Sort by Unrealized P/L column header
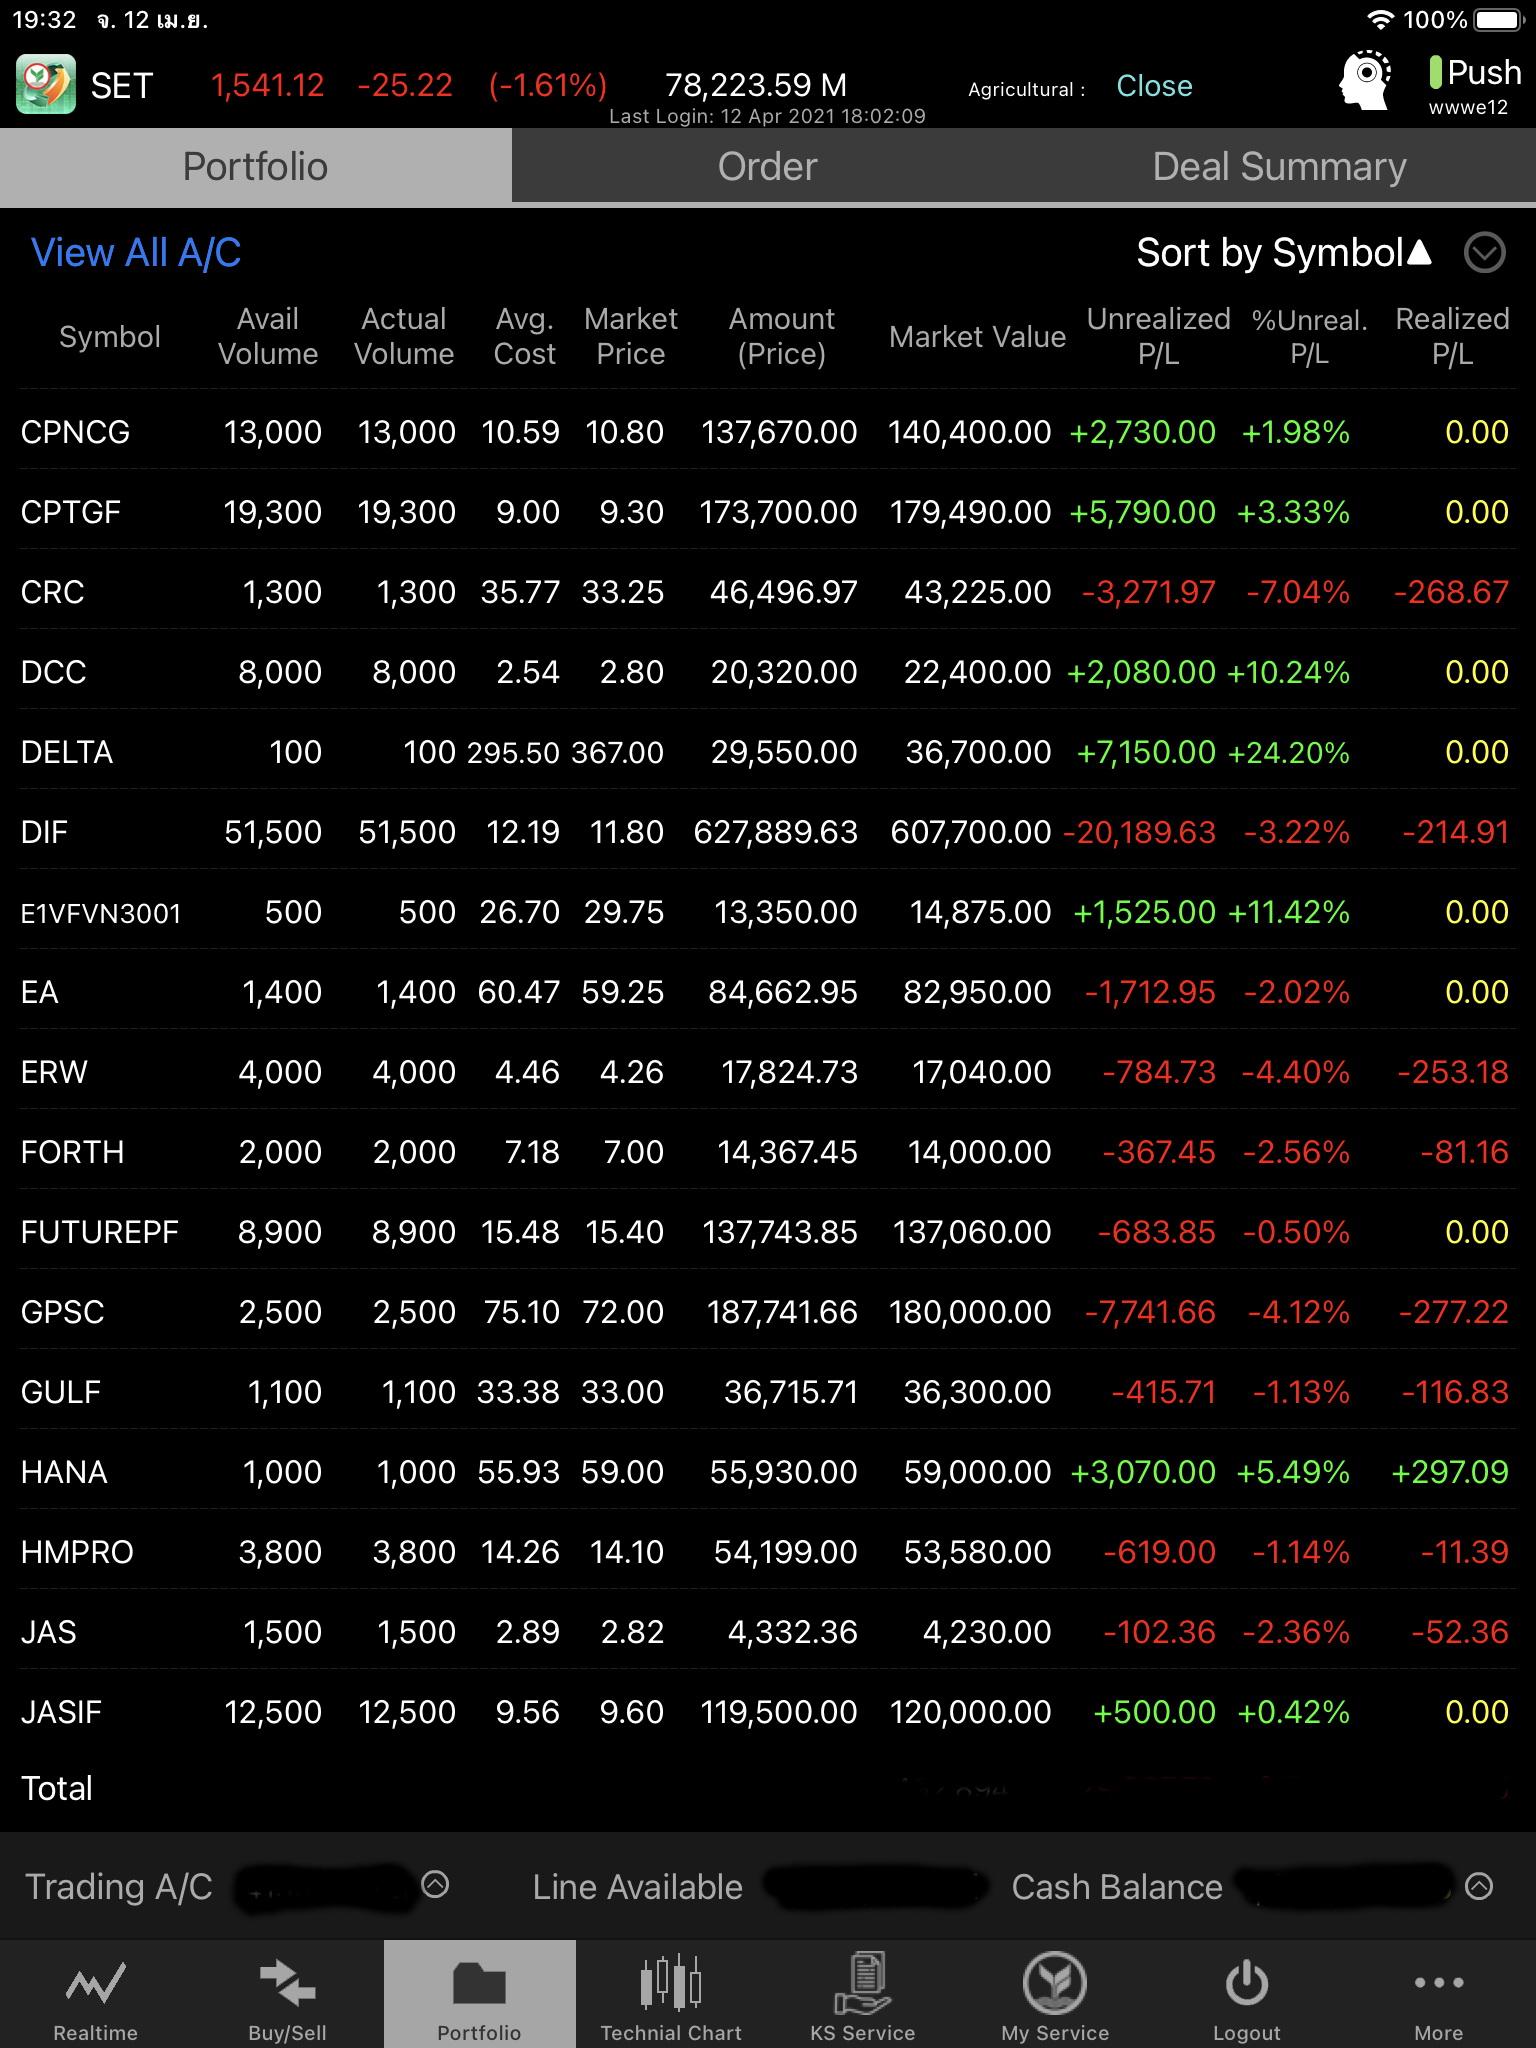 1158,336
